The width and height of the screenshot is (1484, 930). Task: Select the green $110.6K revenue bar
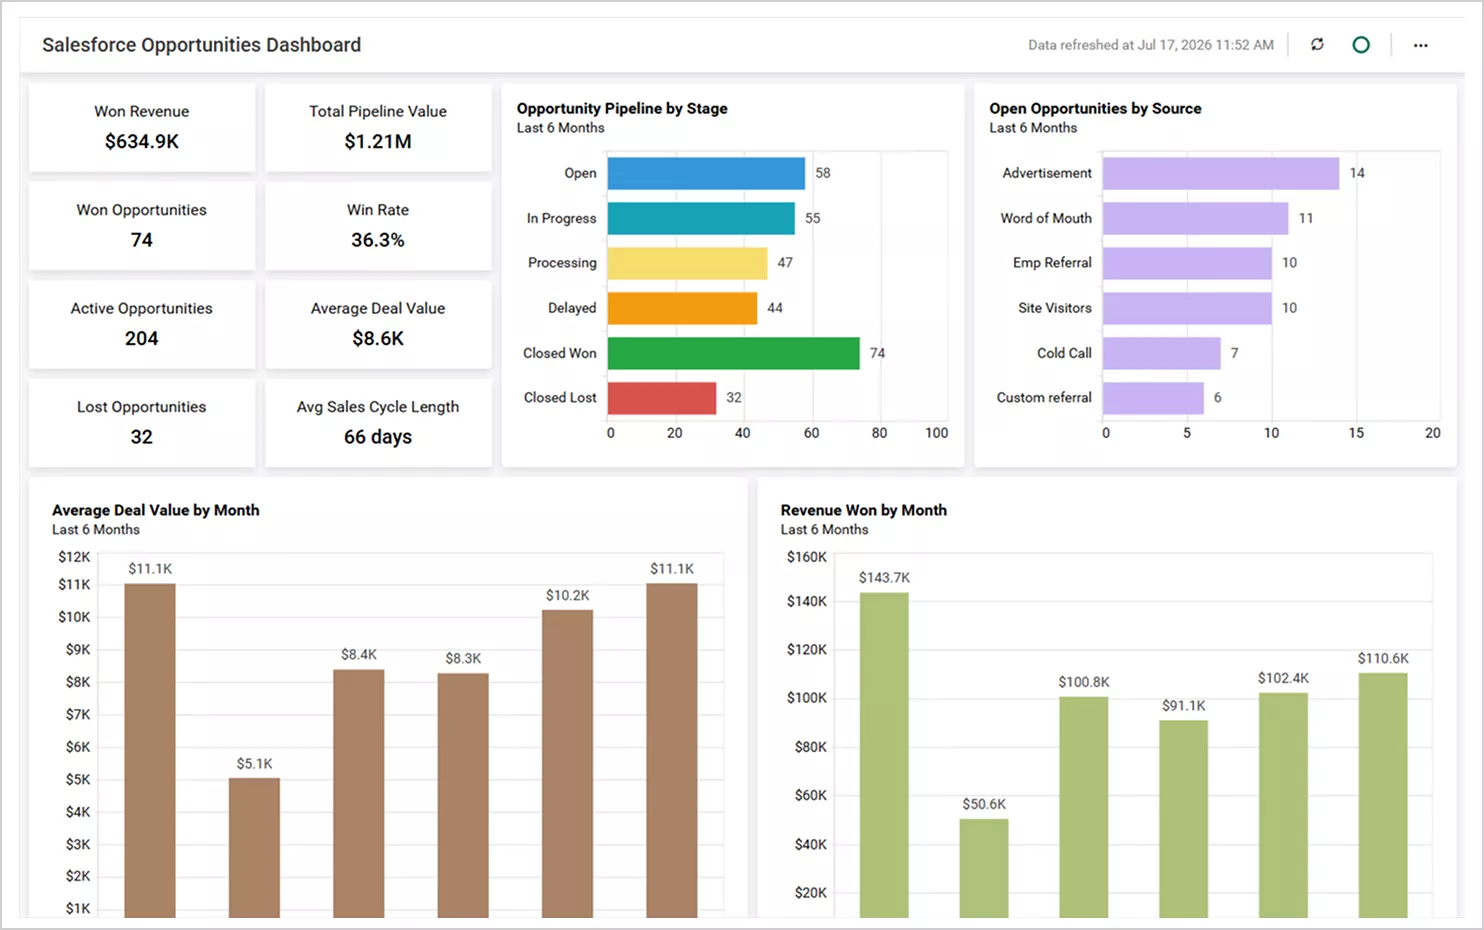click(x=1383, y=795)
